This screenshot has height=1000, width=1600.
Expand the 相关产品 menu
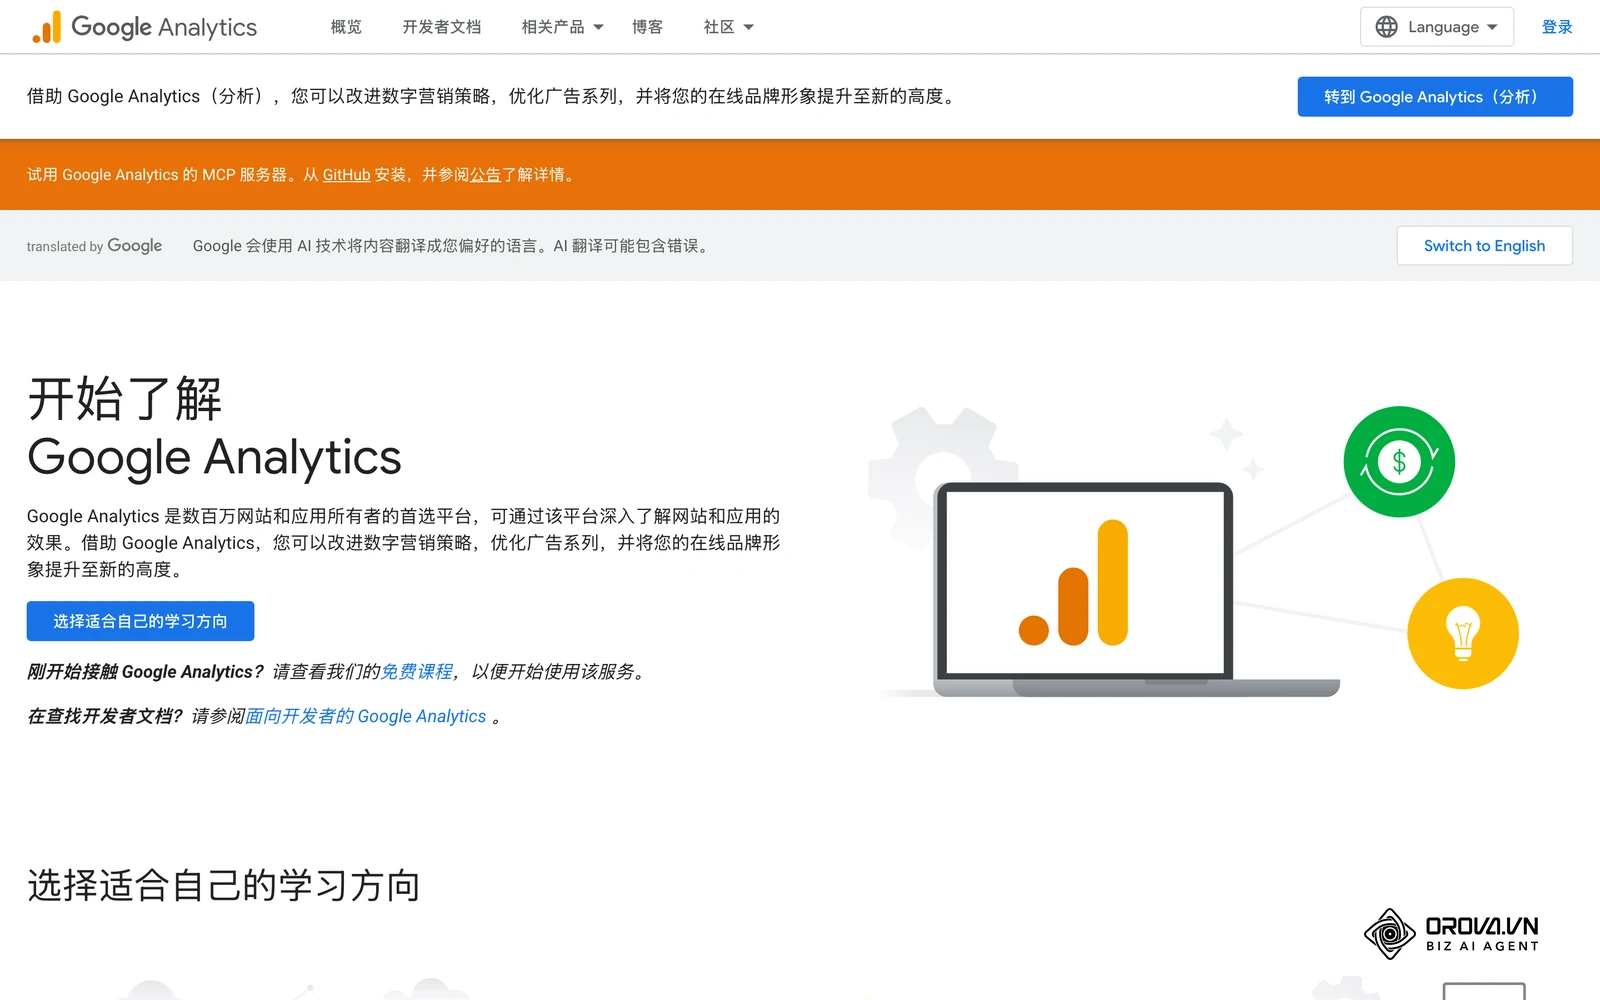[563, 27]
